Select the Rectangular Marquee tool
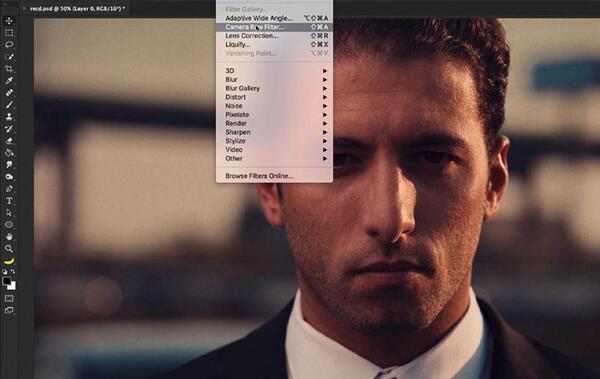 coord(9,33)
